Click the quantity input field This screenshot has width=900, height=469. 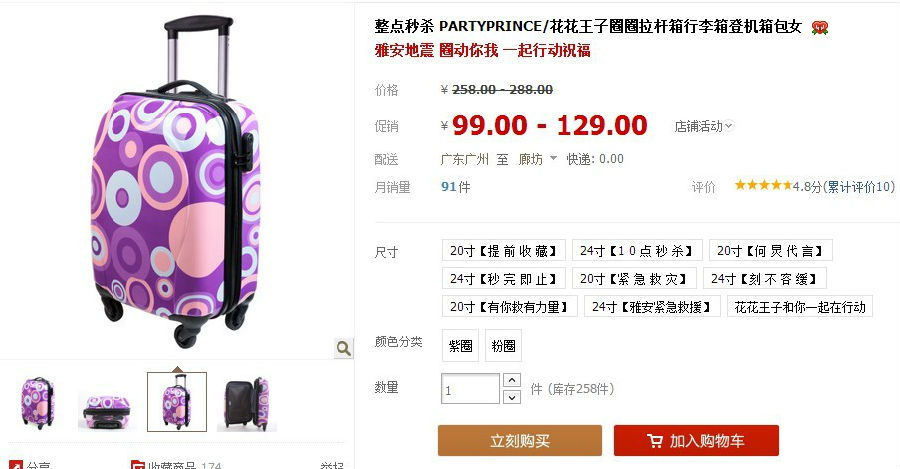click(471, 389)
